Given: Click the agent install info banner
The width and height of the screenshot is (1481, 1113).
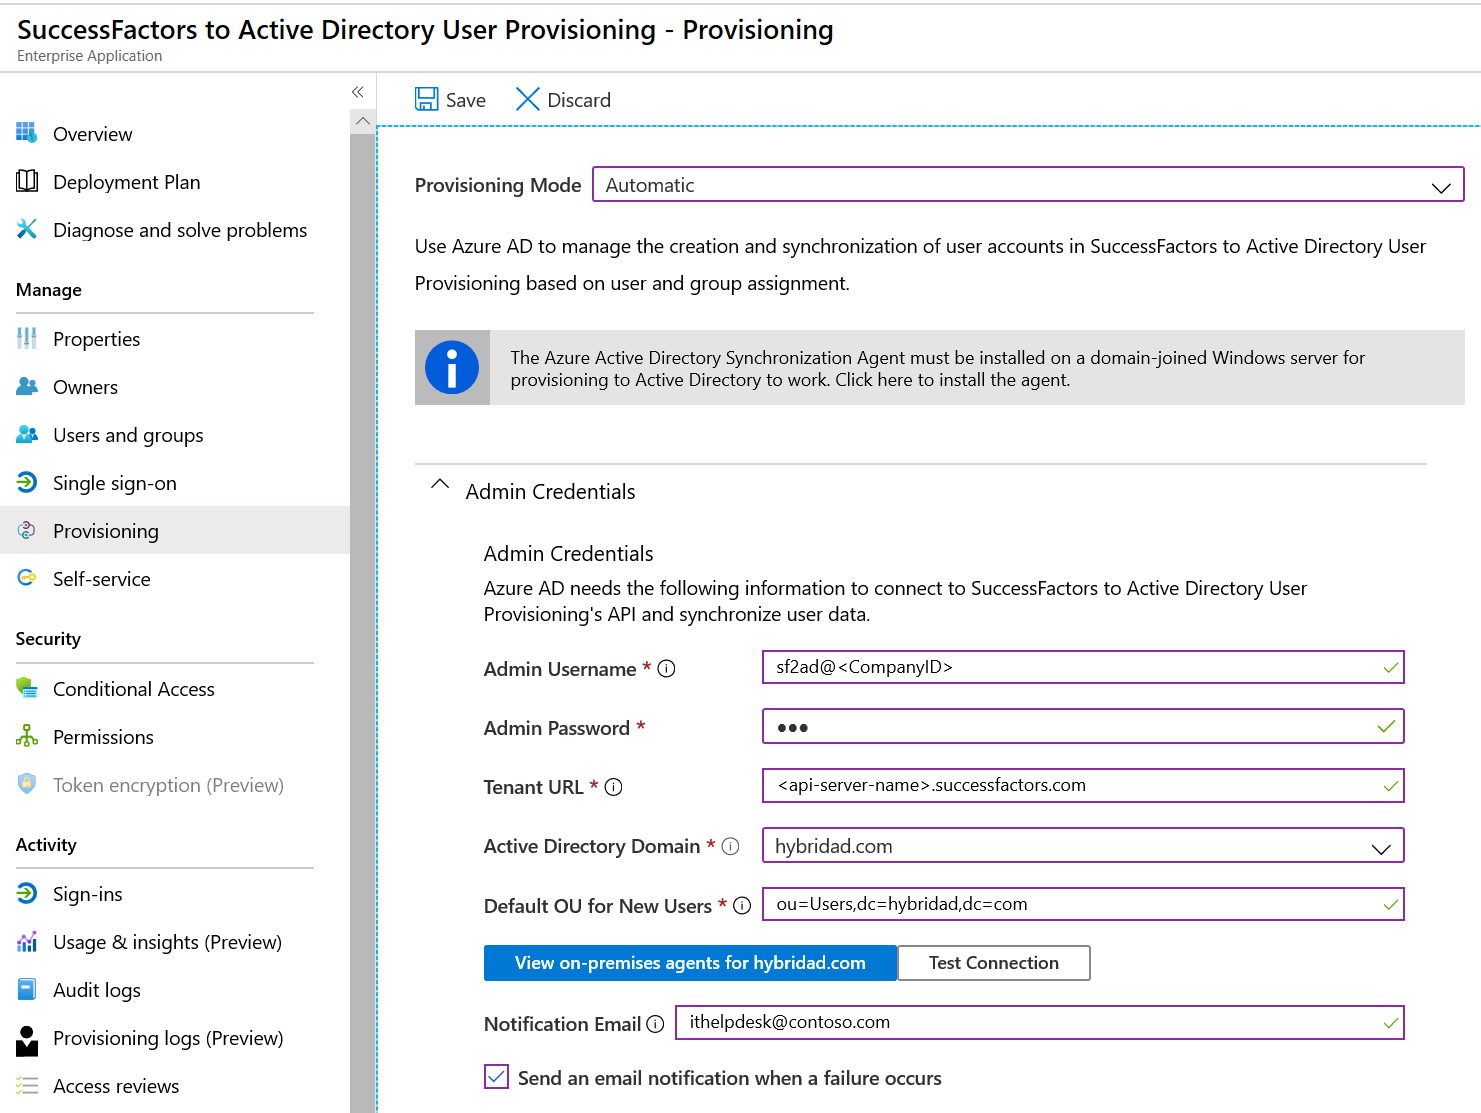Looking at the screenshot, I should point(940,368).
